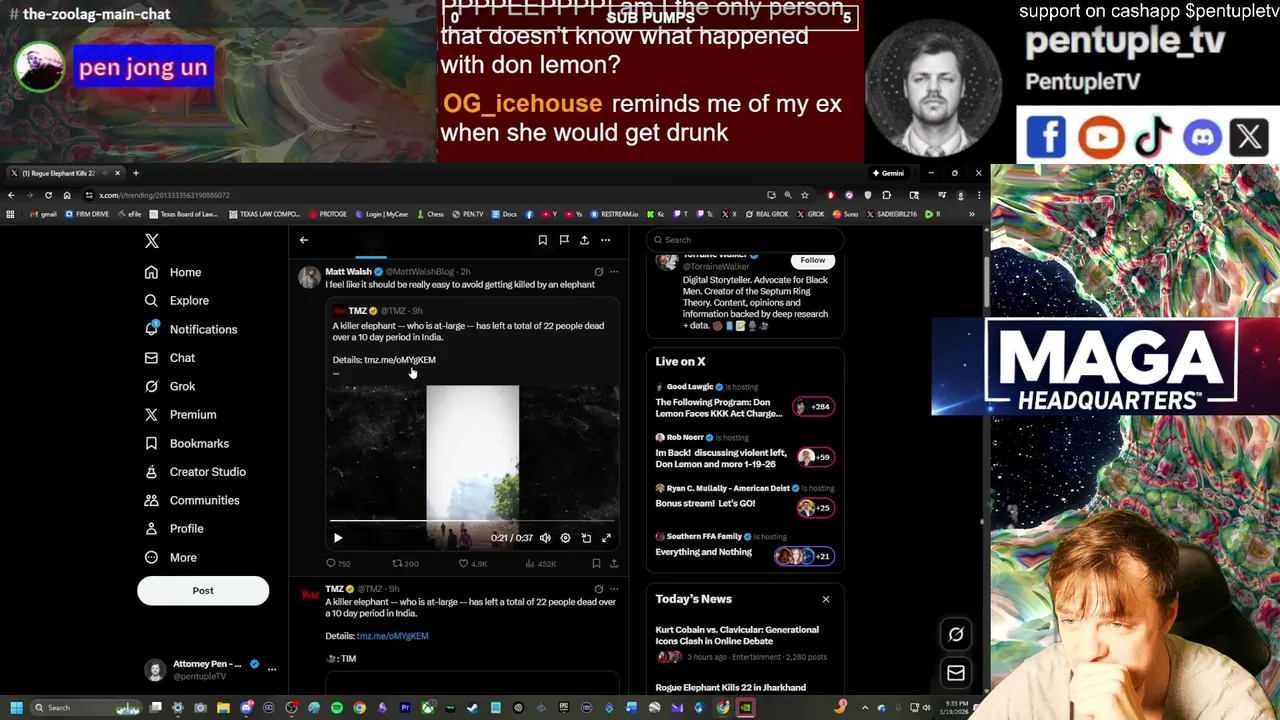Open more options on lower TMZ post
Viewport: 1280px width, 720px height.
pos(614,589)
